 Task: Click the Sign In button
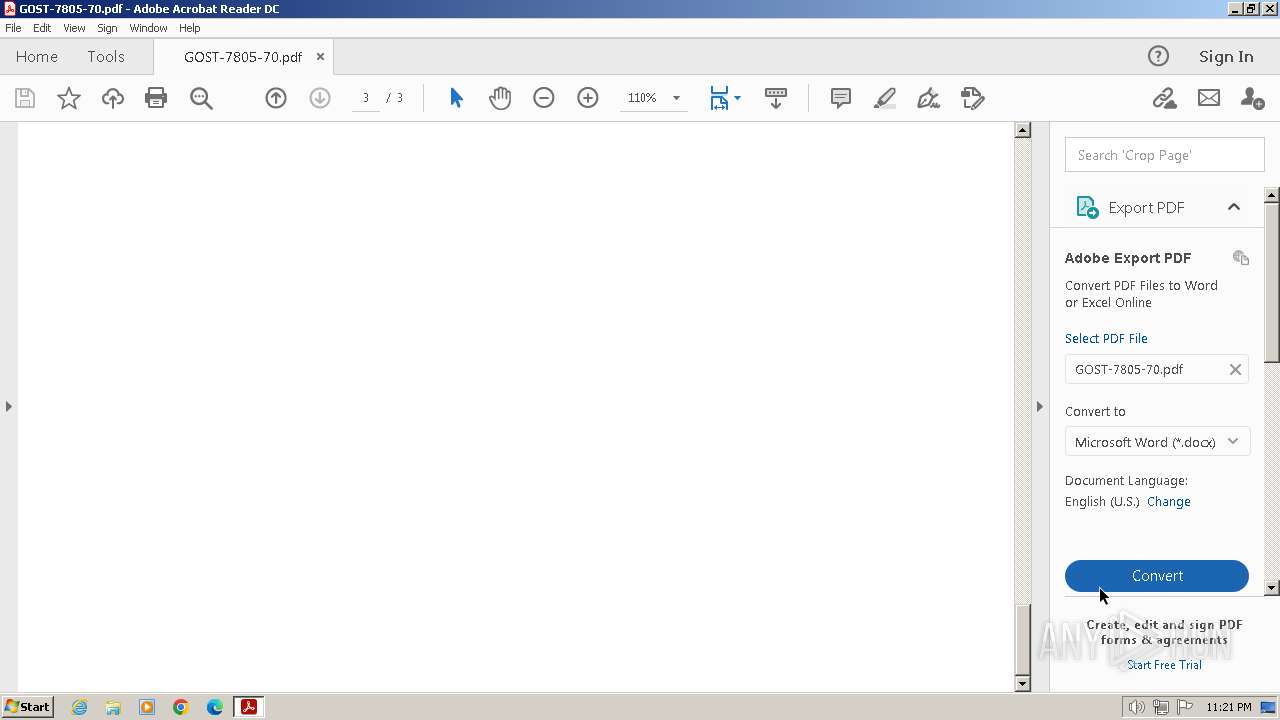click(1226, 56)
